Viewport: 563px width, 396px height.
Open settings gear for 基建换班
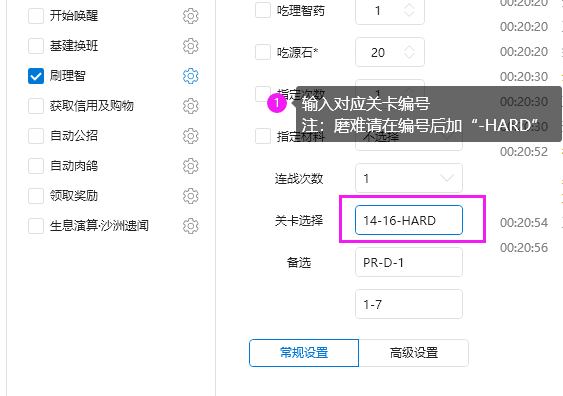190,46
